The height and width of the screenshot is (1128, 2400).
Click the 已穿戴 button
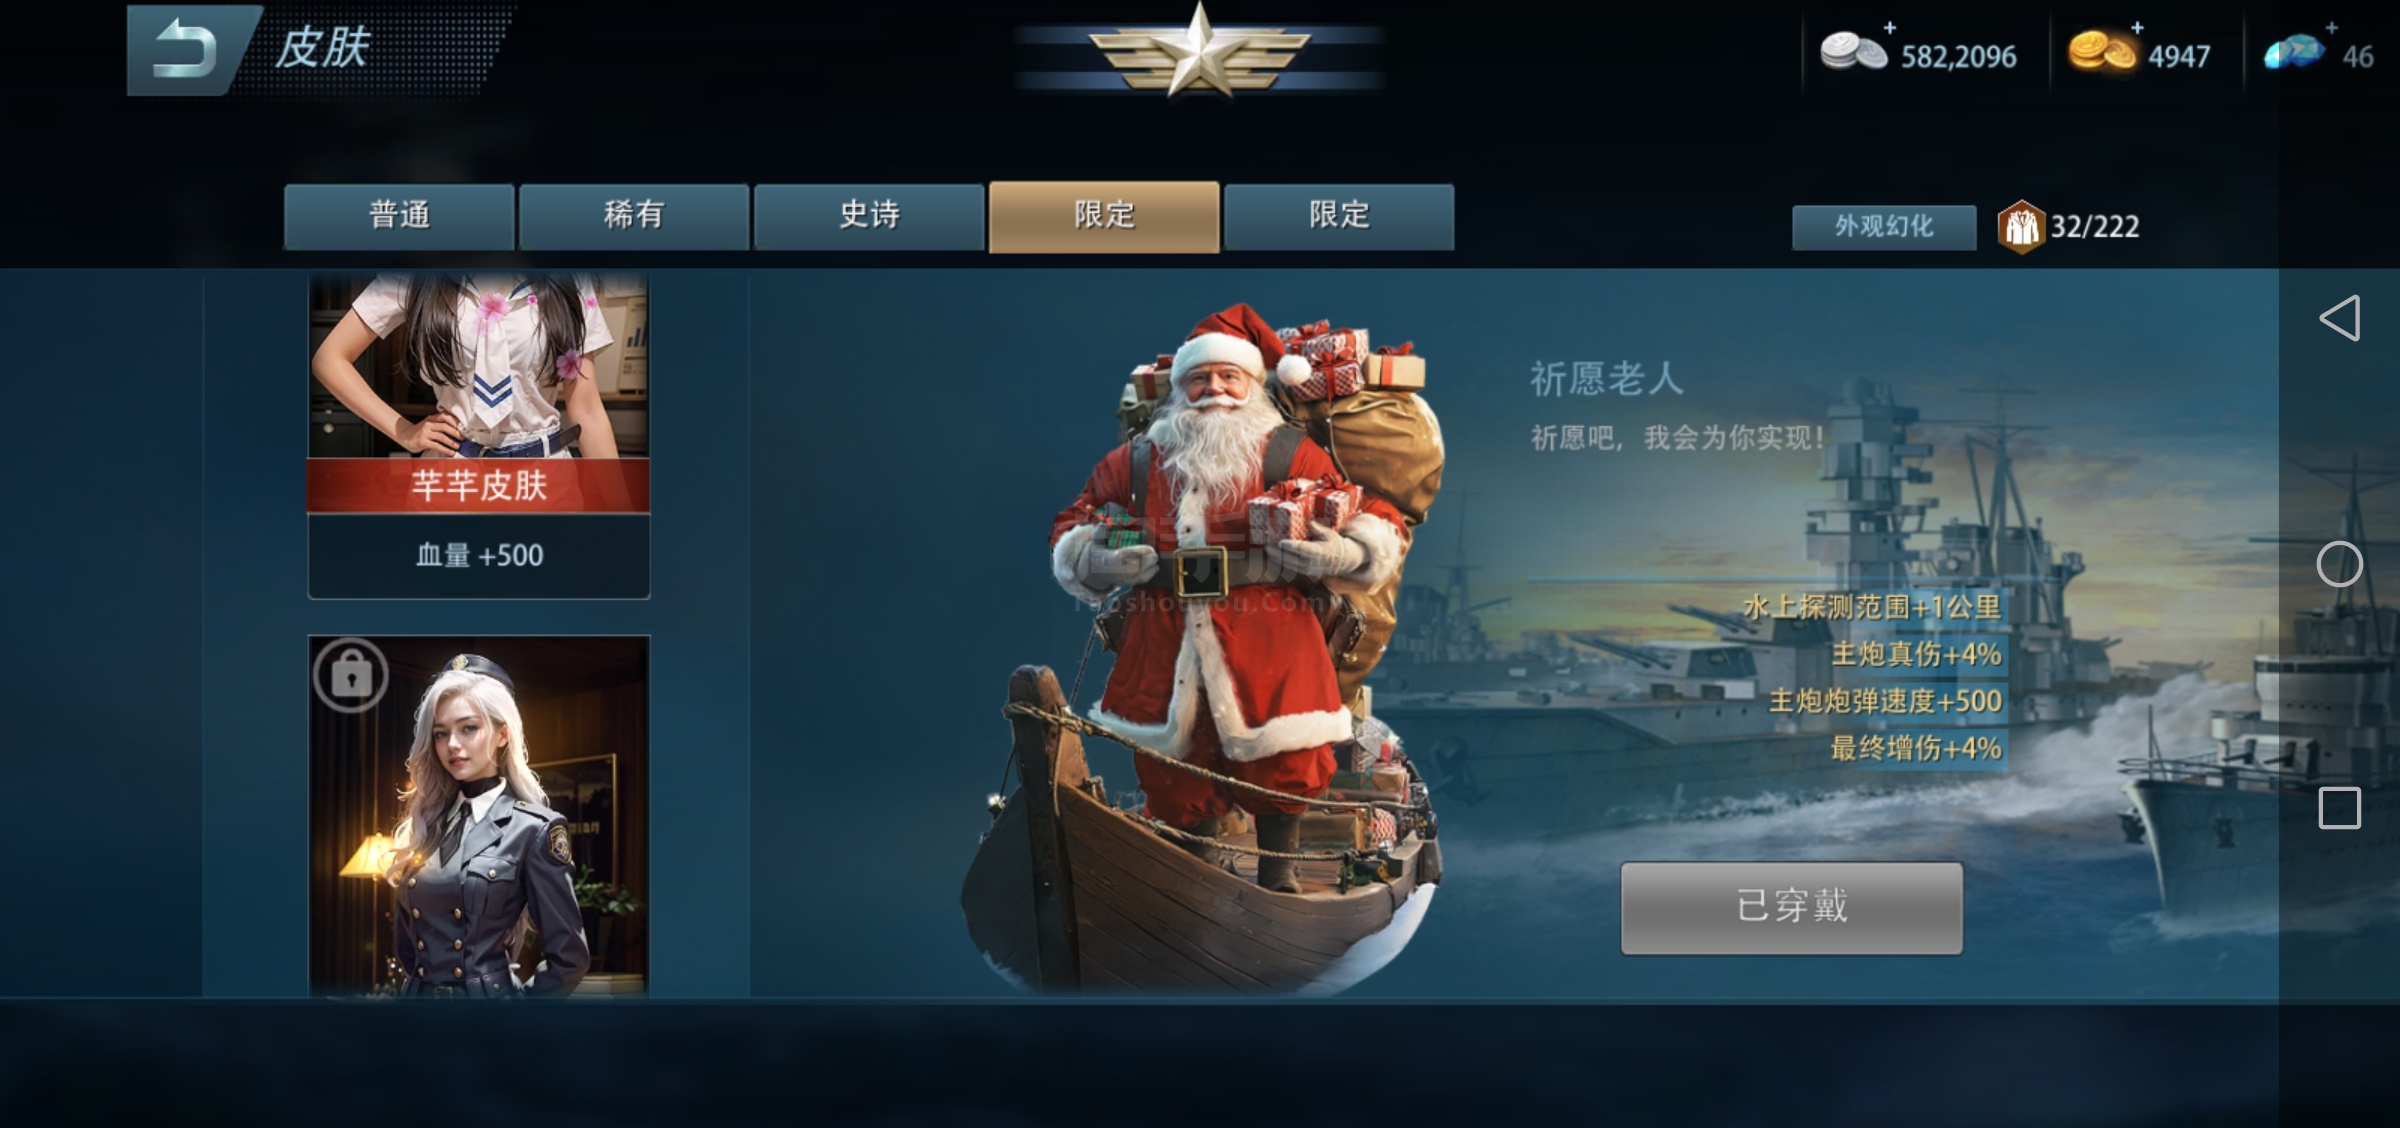1791,907
